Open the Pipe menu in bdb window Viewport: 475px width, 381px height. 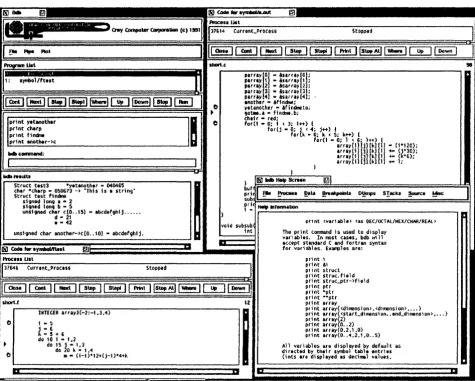coord(29,52)
